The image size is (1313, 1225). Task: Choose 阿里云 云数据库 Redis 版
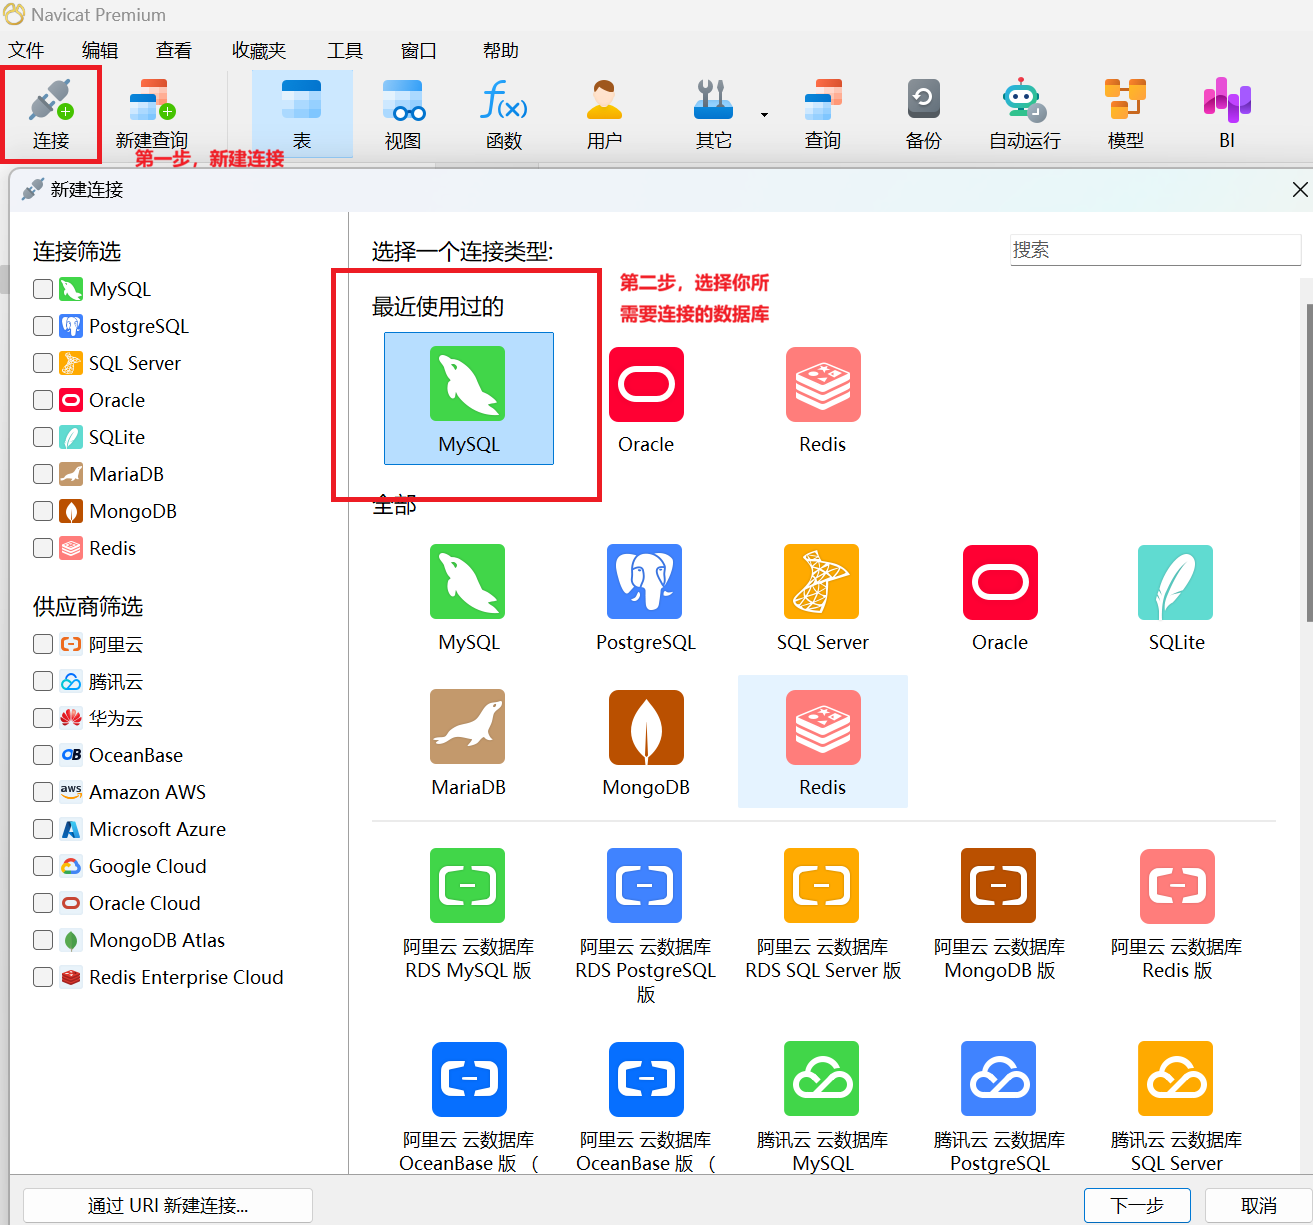click(1177, 915)
